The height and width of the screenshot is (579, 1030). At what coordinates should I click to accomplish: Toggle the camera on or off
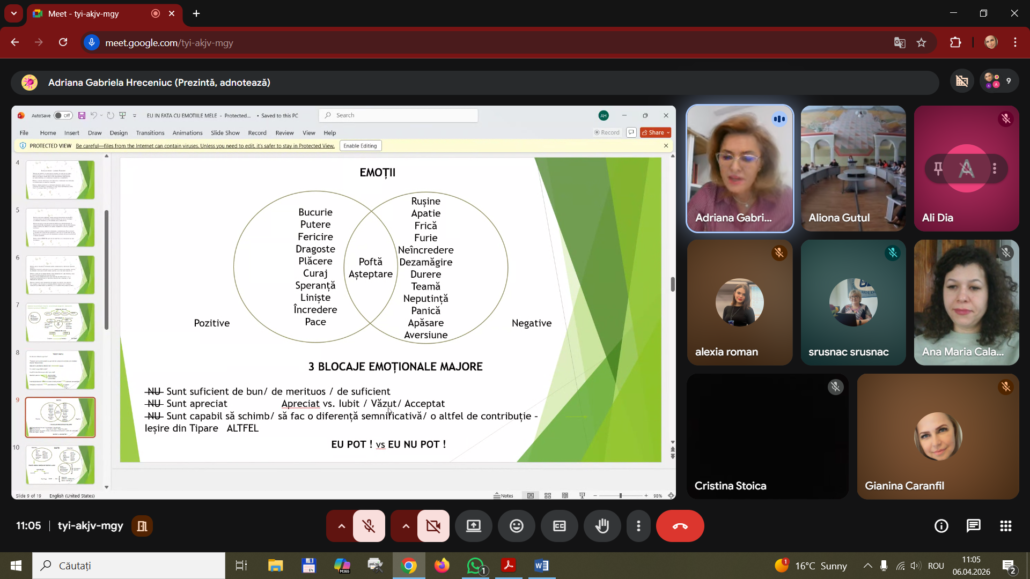(433, 526)
